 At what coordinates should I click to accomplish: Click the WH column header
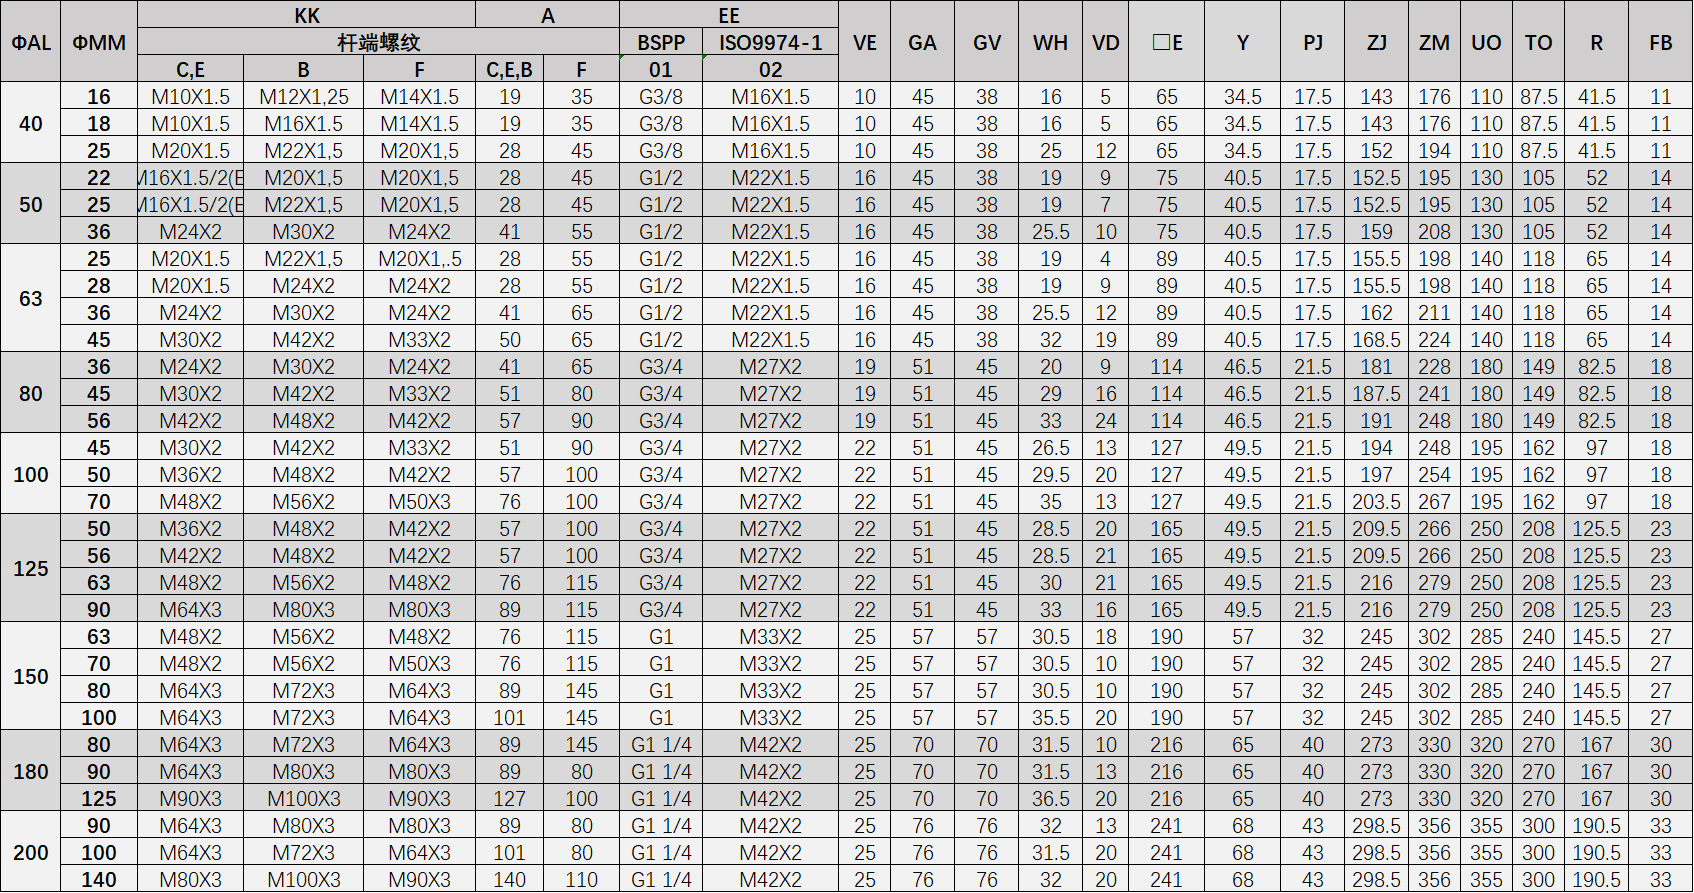pos(1050,42)
